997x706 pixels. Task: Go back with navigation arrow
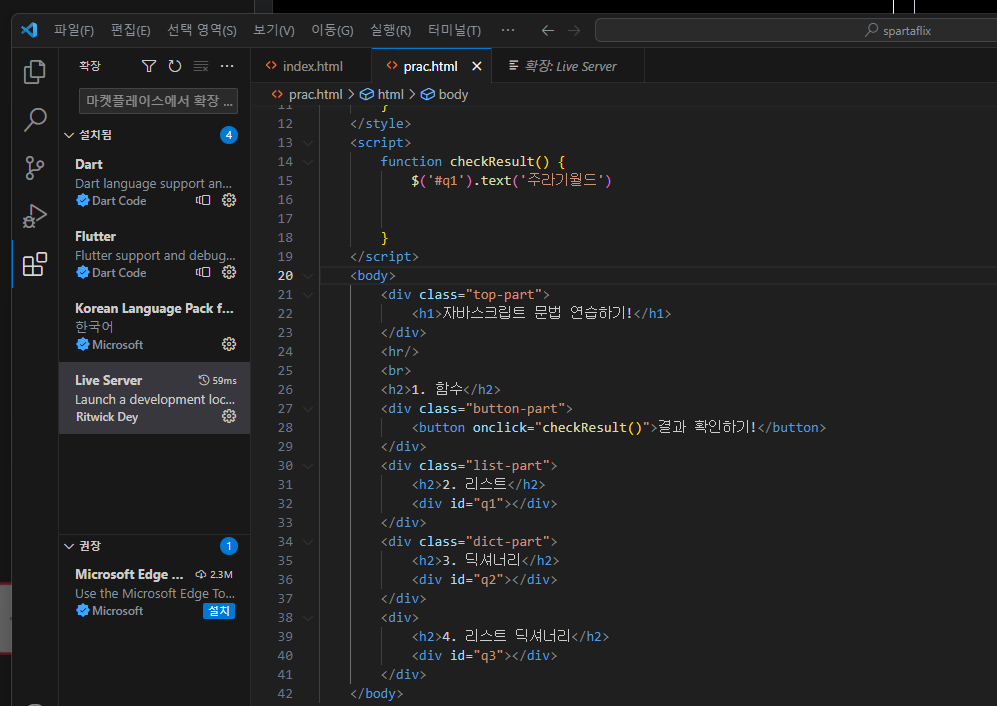pyautogui.click(x=547, y=31)
